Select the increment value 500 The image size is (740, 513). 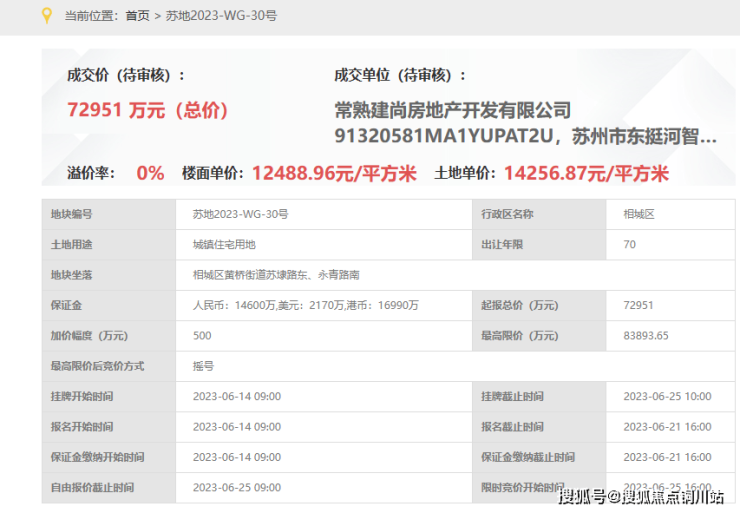click(202, 336)
